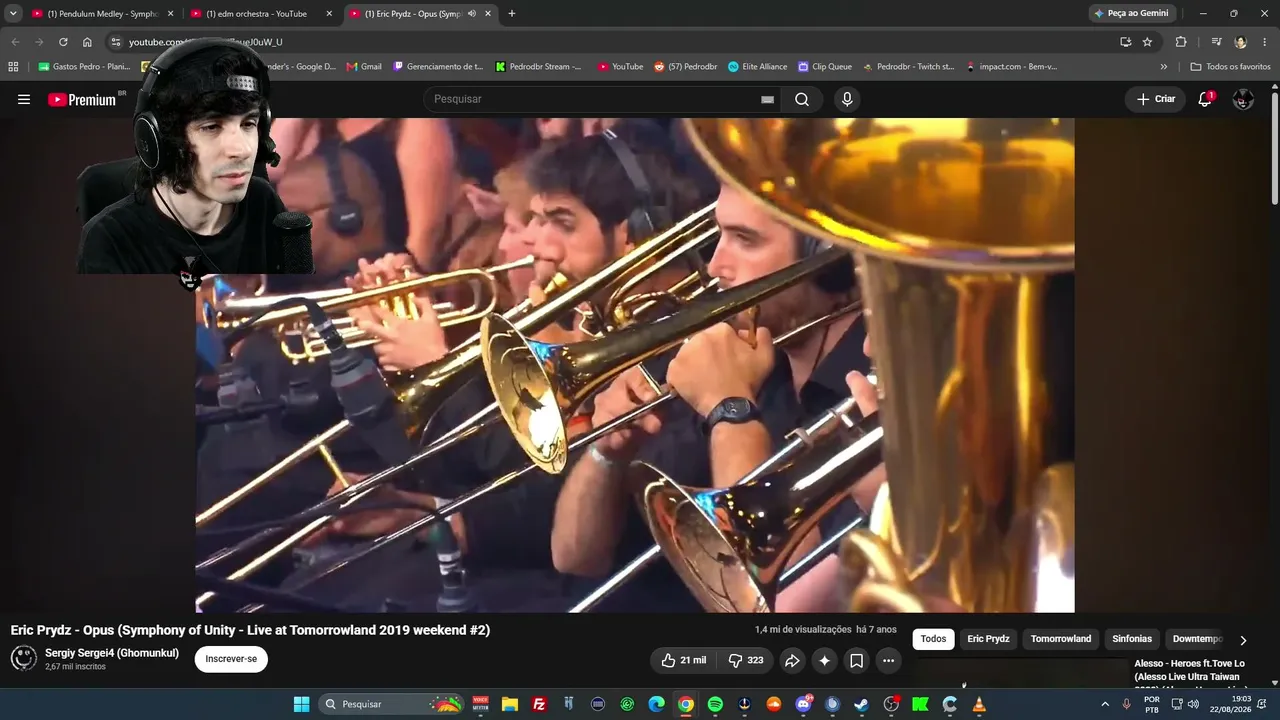Launch VLC from the taskbar
Viewport: 1280px width, 720px height.
tap(979, 704)
